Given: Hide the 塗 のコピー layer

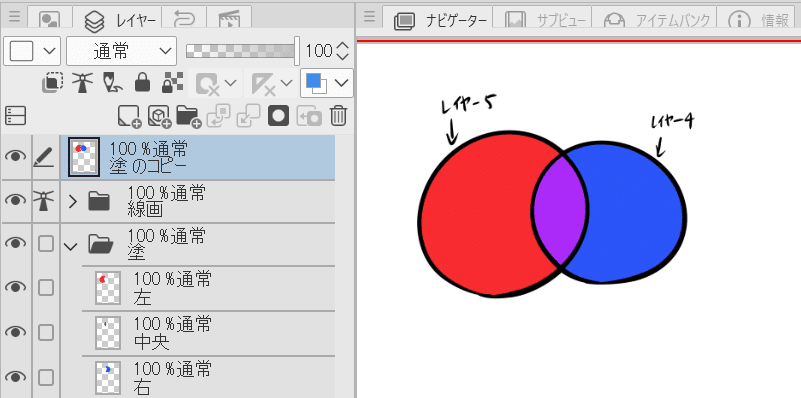Looking at the screenshot, I should [15, 156].
